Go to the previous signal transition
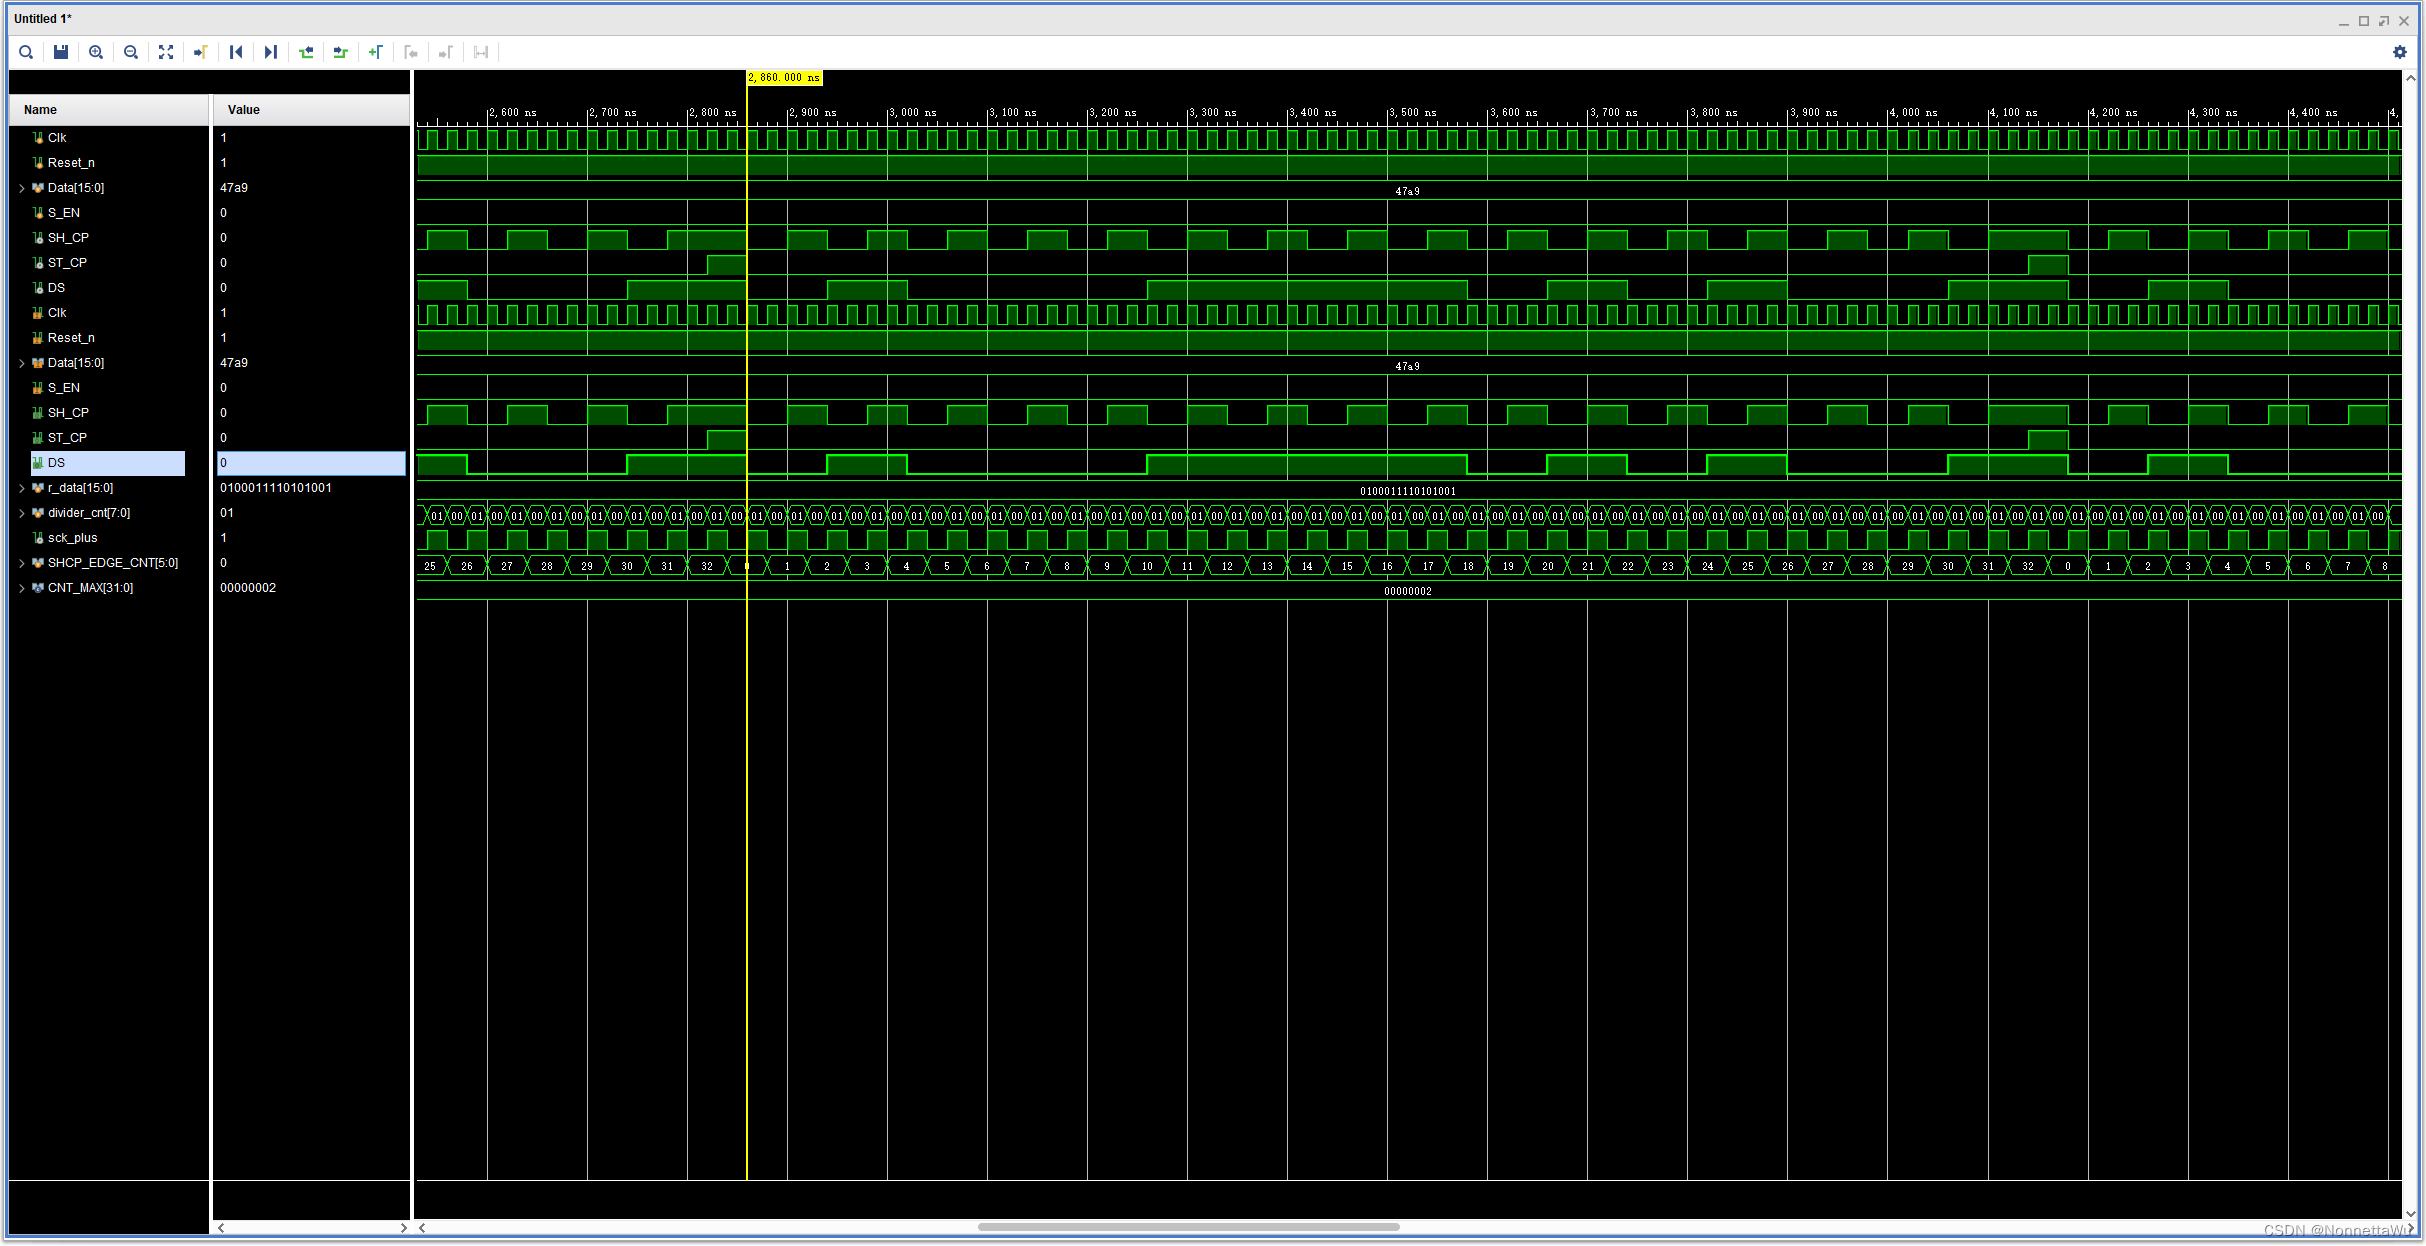The image size is (2426, 1246). [306, 52]
